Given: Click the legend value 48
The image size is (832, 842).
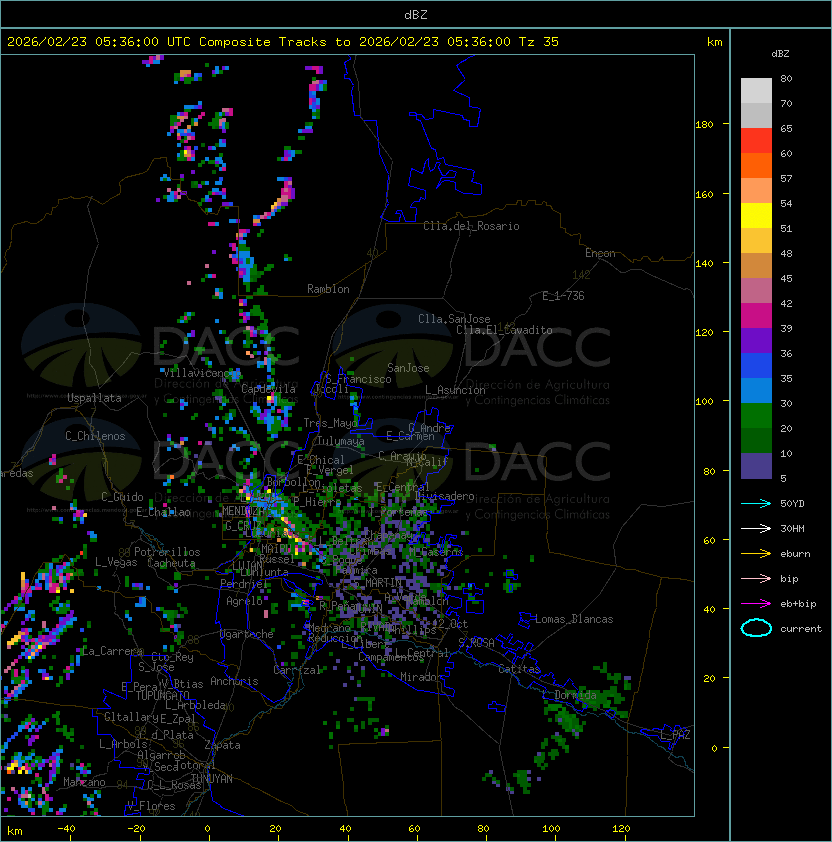Looking at the screenshot, I should pyautogui.click(x=786, y=253).
